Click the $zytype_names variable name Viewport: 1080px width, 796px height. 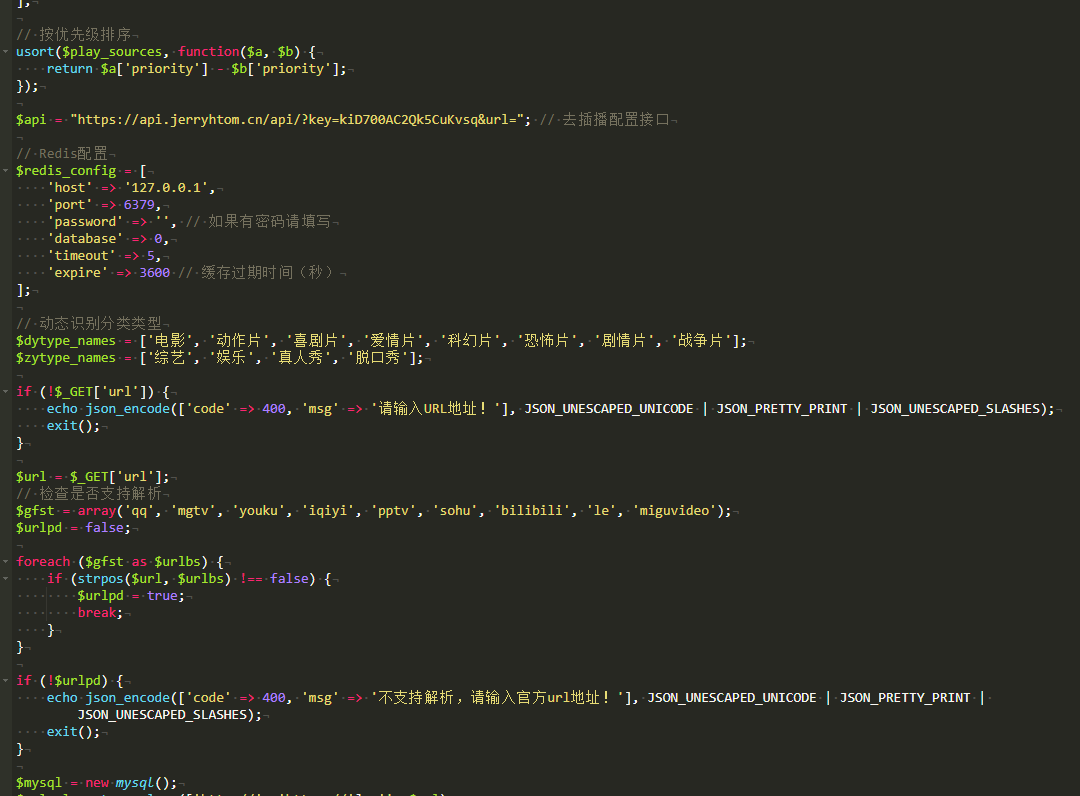point(66,358)
